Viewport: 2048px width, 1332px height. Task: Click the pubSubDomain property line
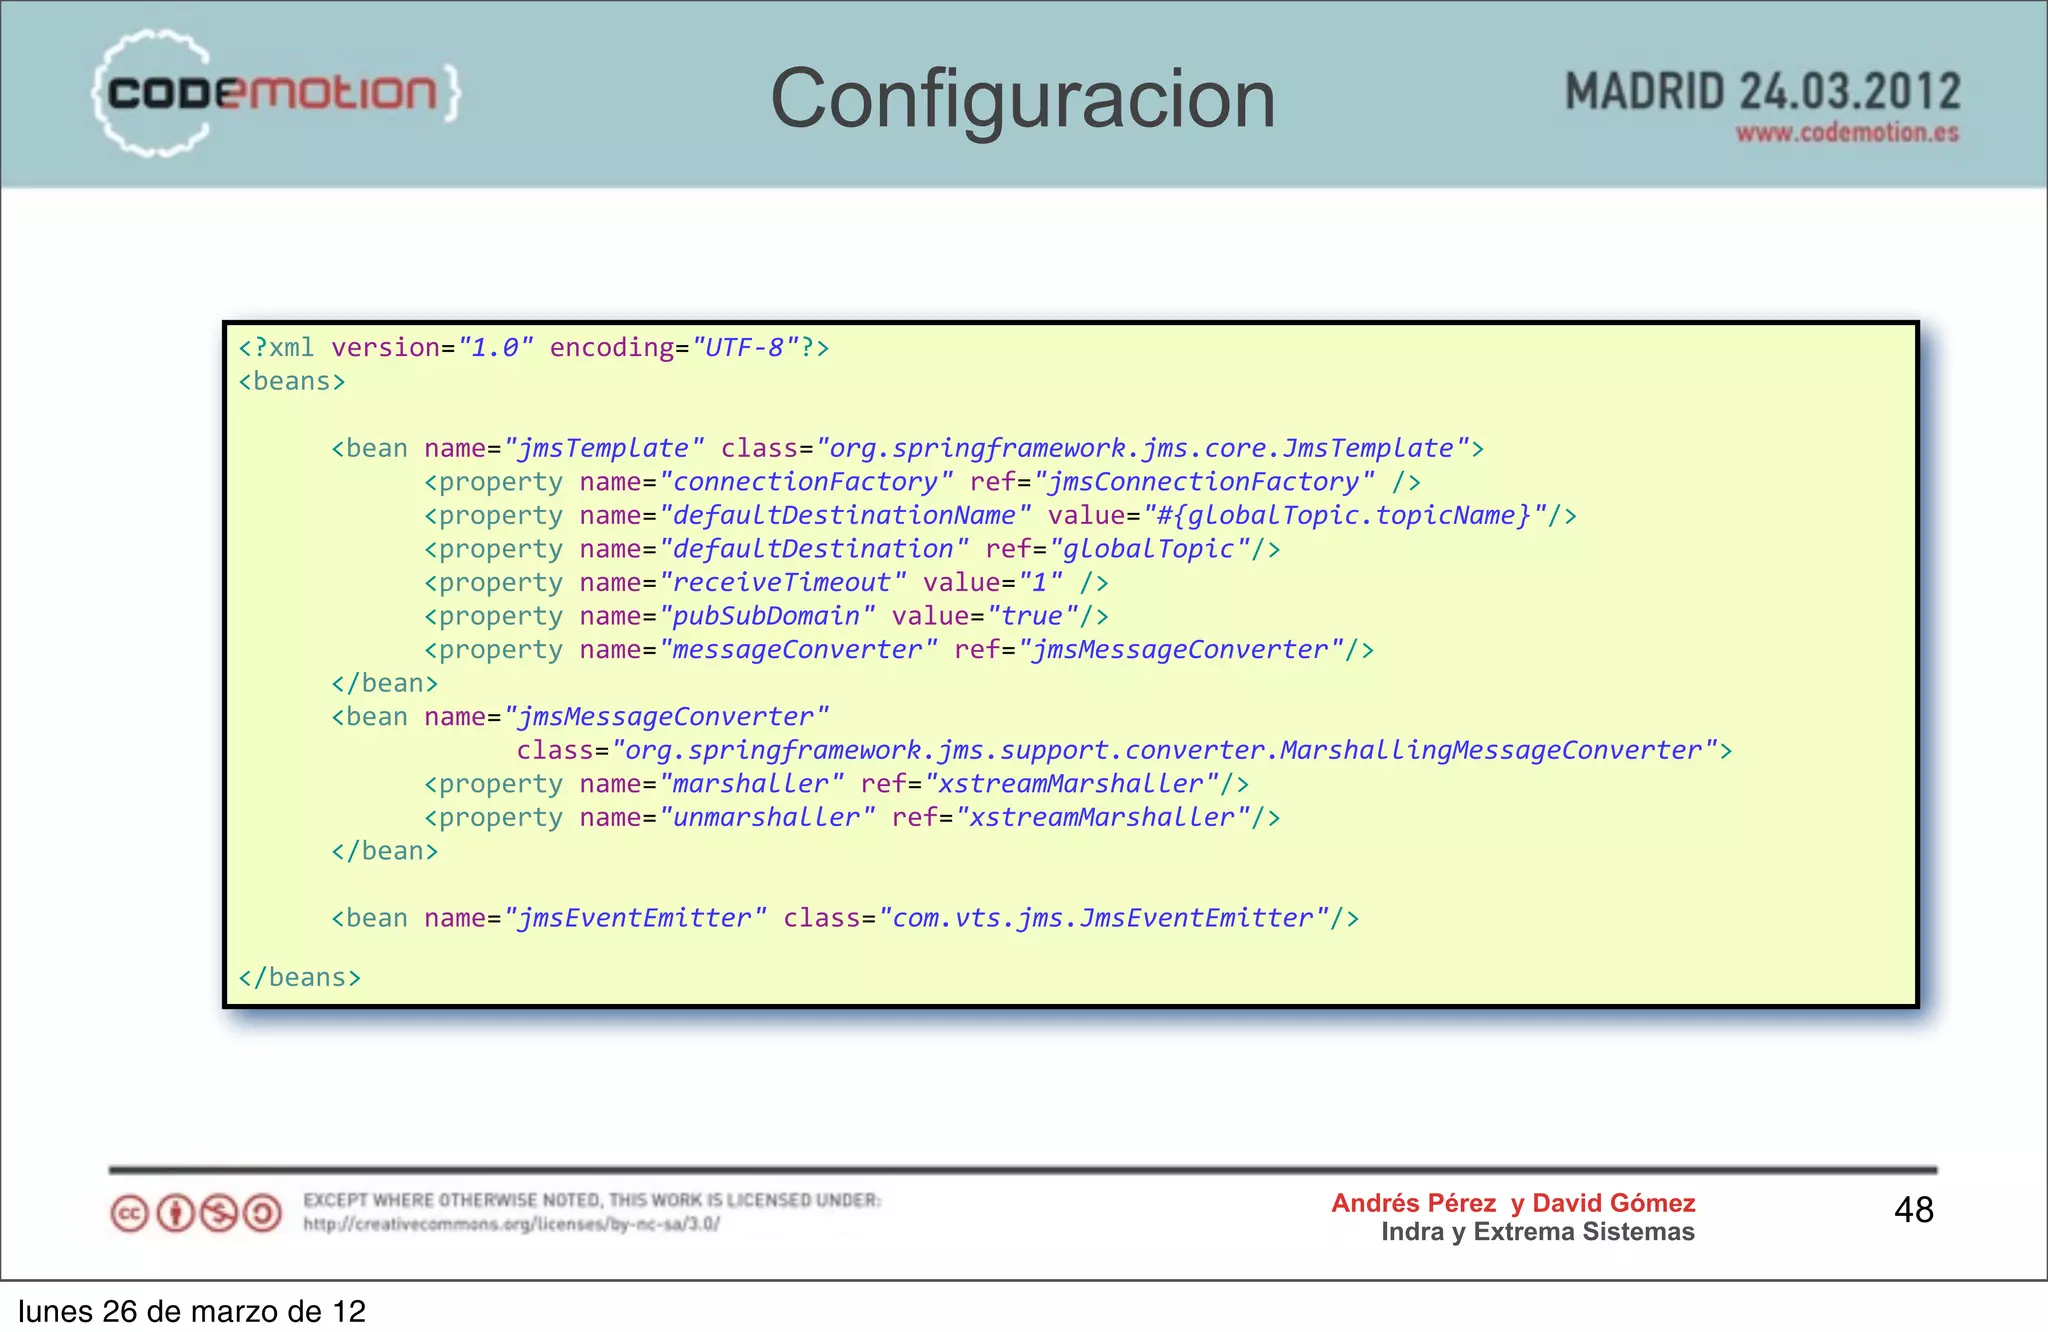click(766, 616)
